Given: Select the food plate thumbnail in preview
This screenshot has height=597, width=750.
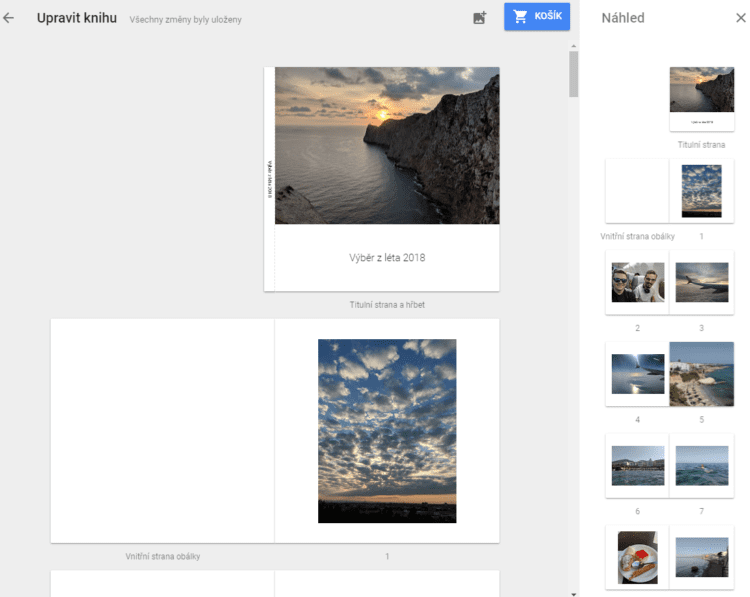Looking at the screenshot, I should [638, 557].
